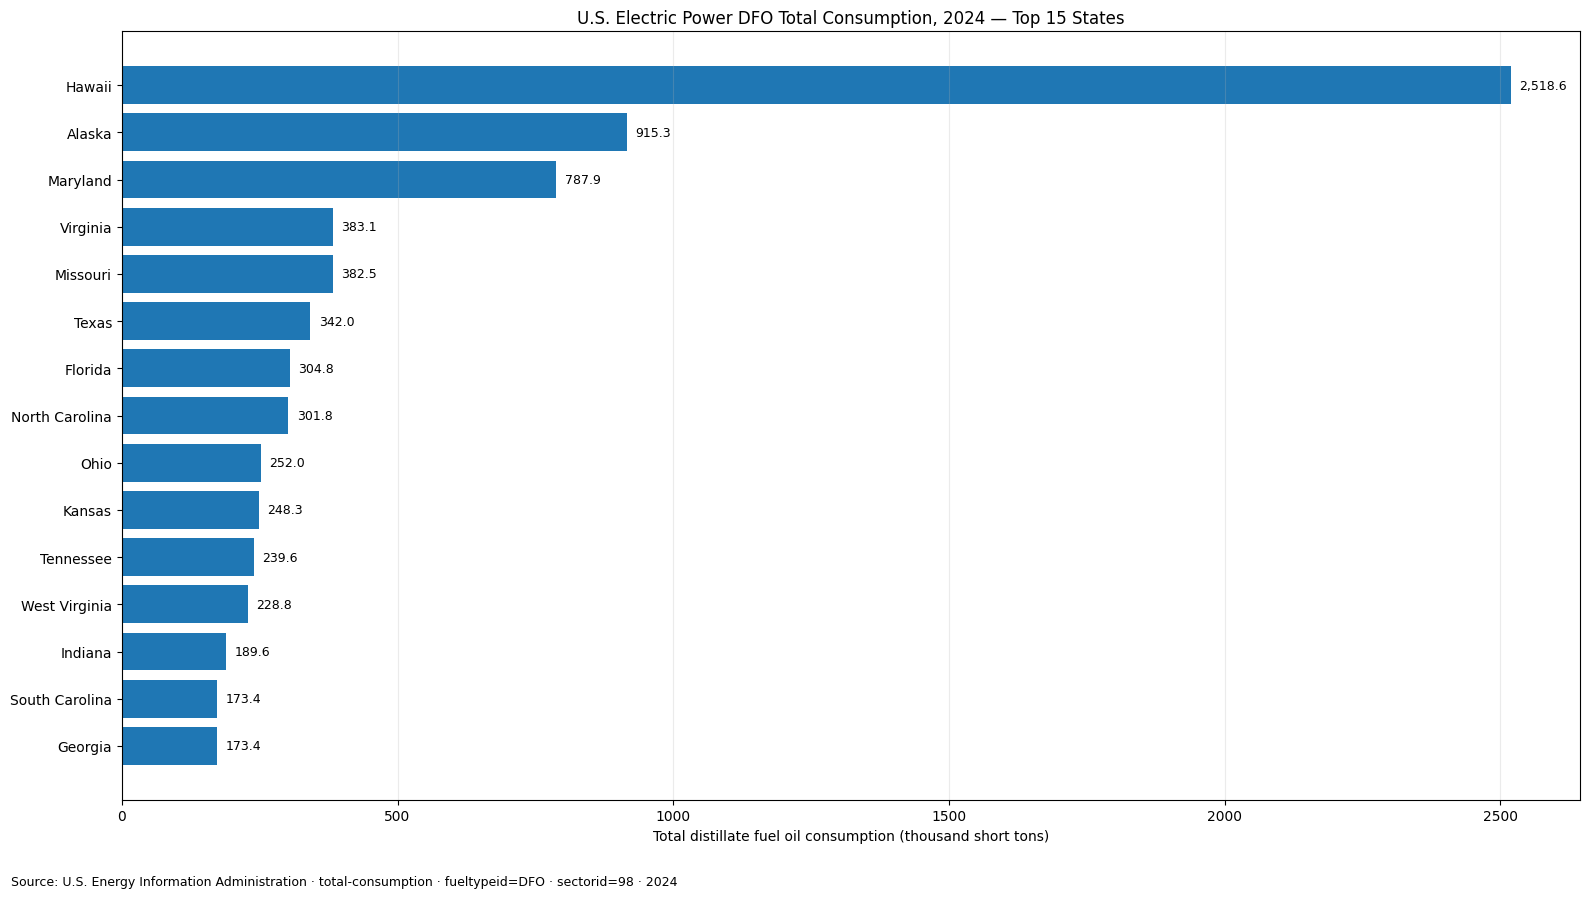Click the value label '342.0'
Viewport: 1589px width, 898px height.
point(337,322)
